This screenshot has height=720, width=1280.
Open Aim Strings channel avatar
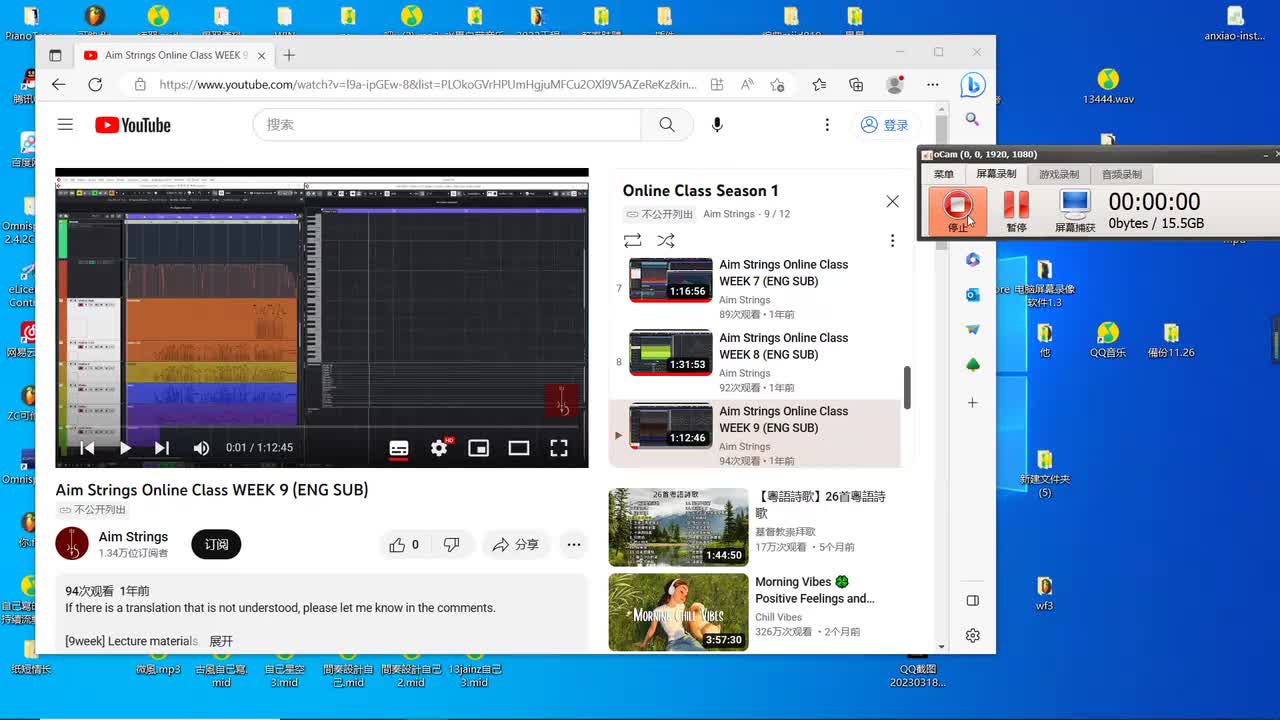(x=72, y=544)
